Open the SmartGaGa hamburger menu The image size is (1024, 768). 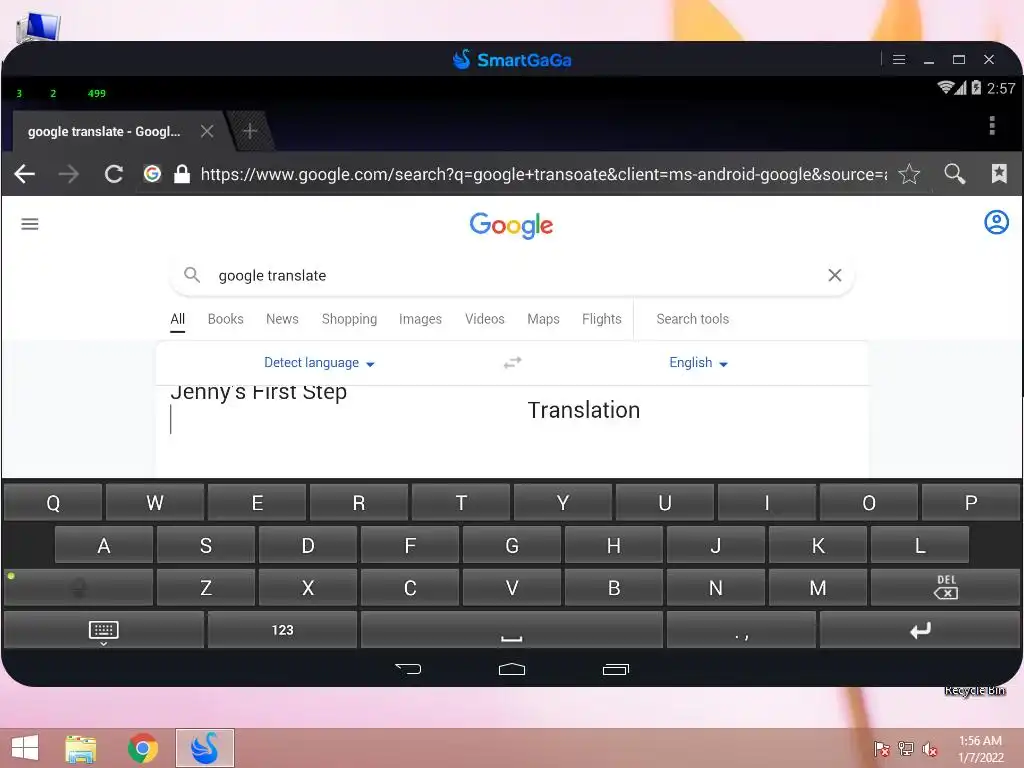(899, 59)
